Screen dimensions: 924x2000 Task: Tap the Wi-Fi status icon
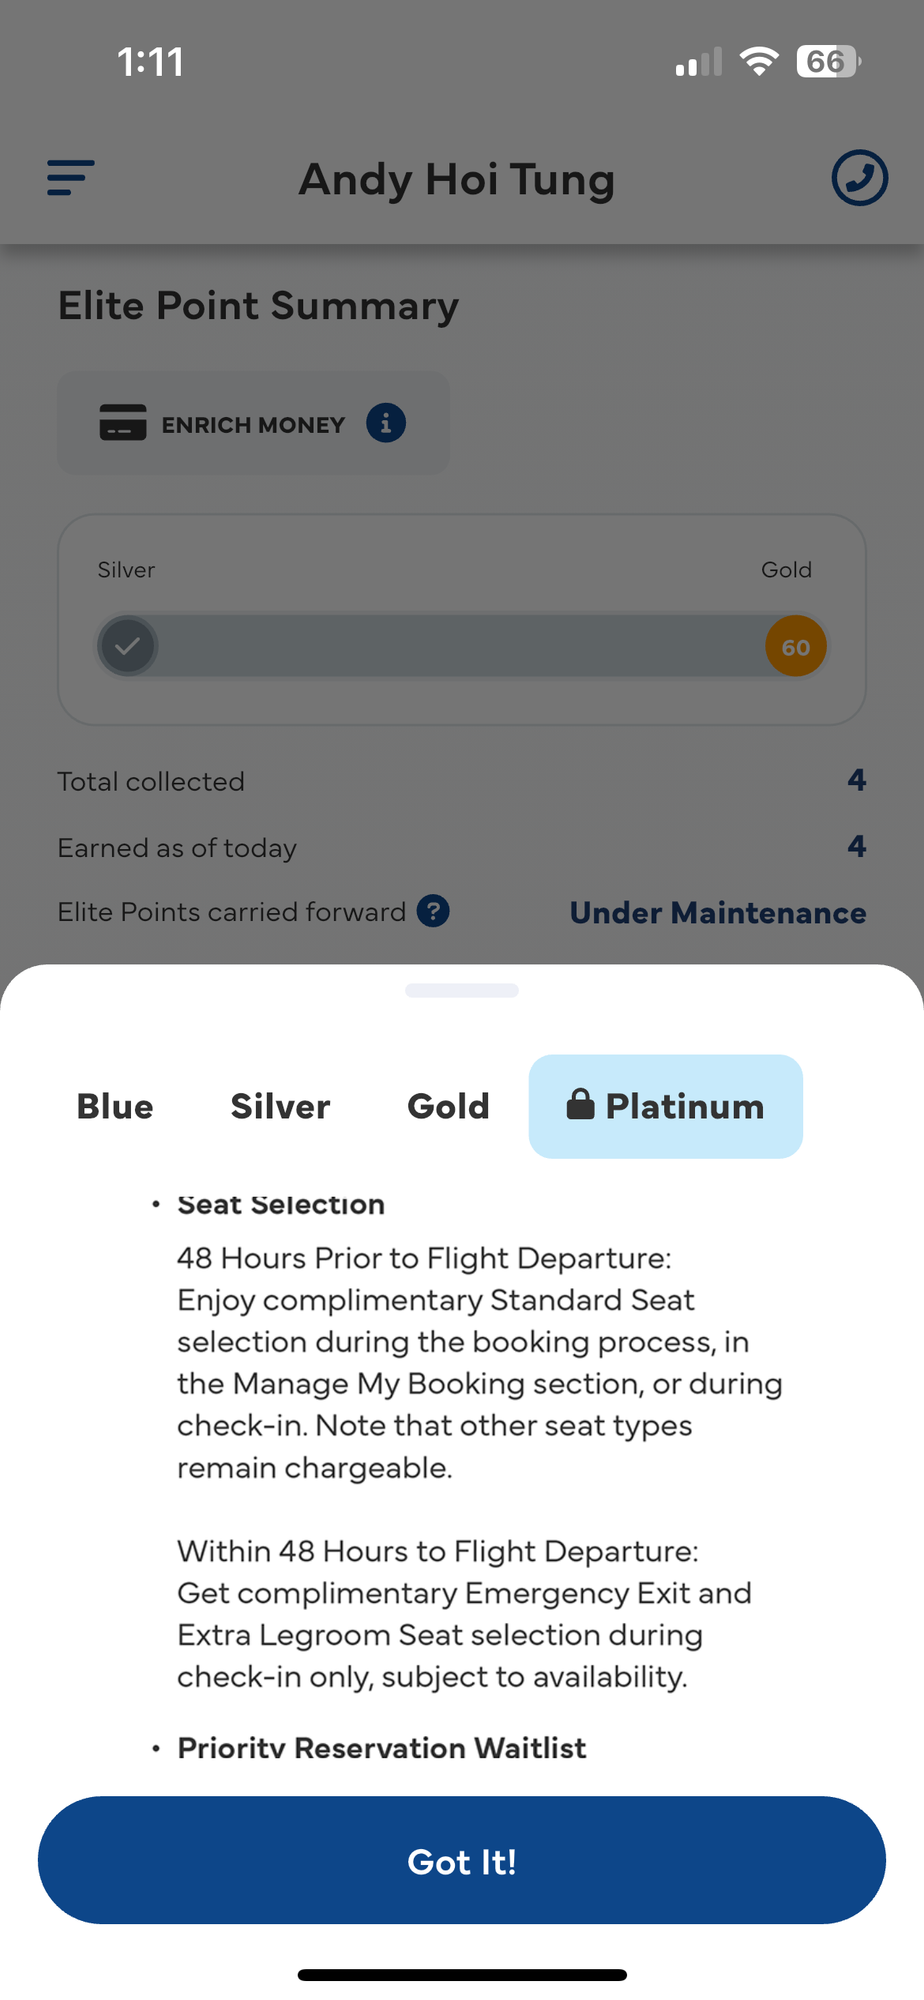(759, 62)
